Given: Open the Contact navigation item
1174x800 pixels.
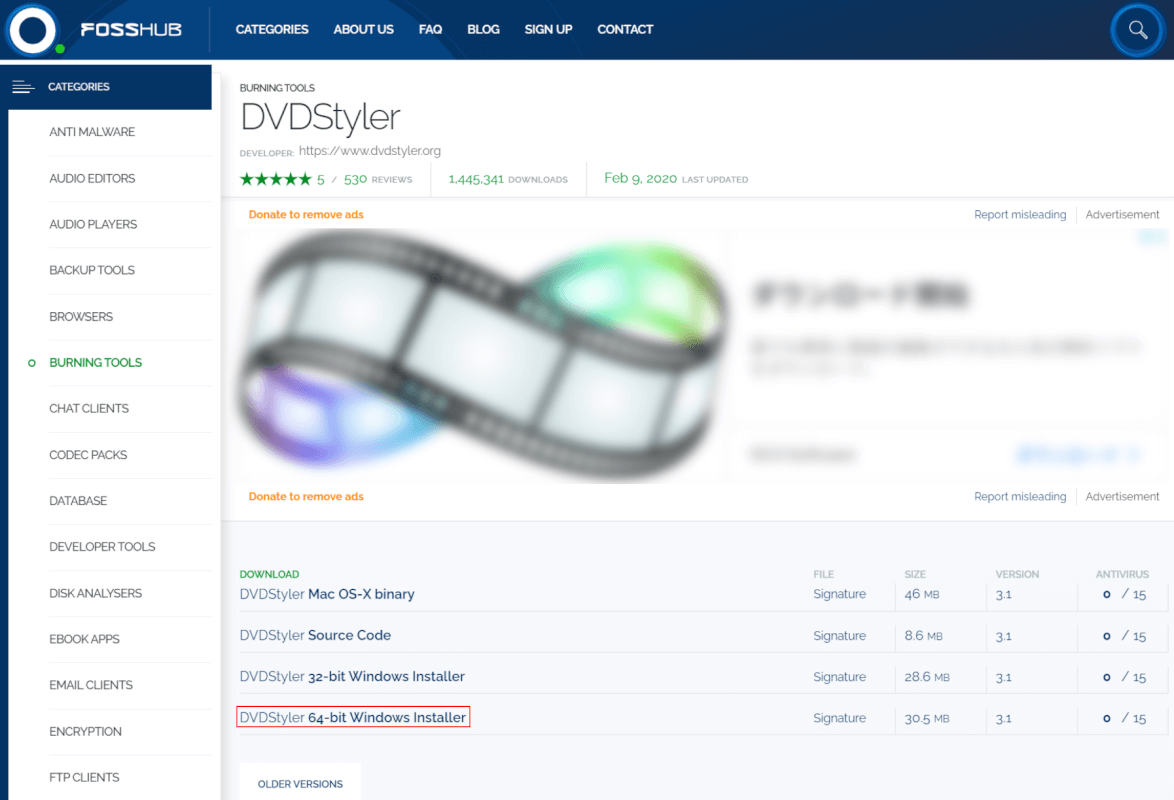Looking at the screenshot, I should (624, 29).
